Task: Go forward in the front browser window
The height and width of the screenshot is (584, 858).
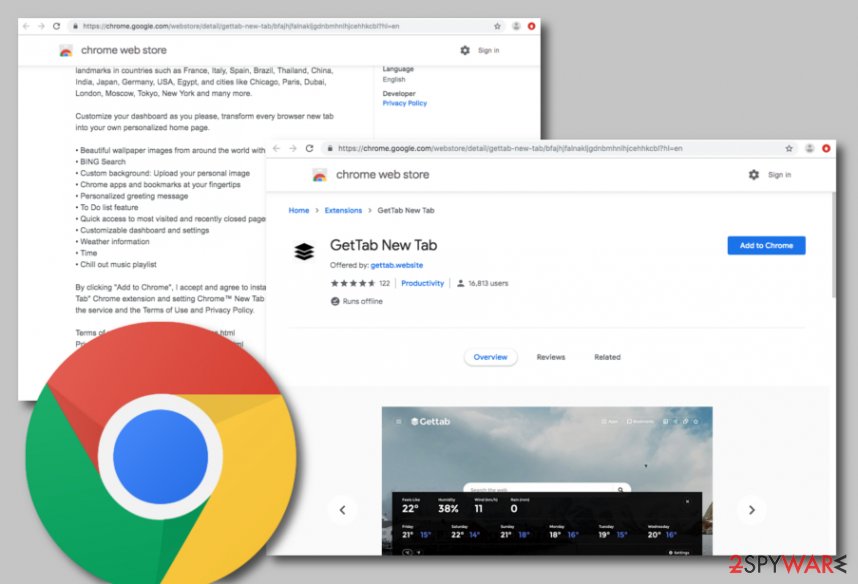Action: (293, 148)
